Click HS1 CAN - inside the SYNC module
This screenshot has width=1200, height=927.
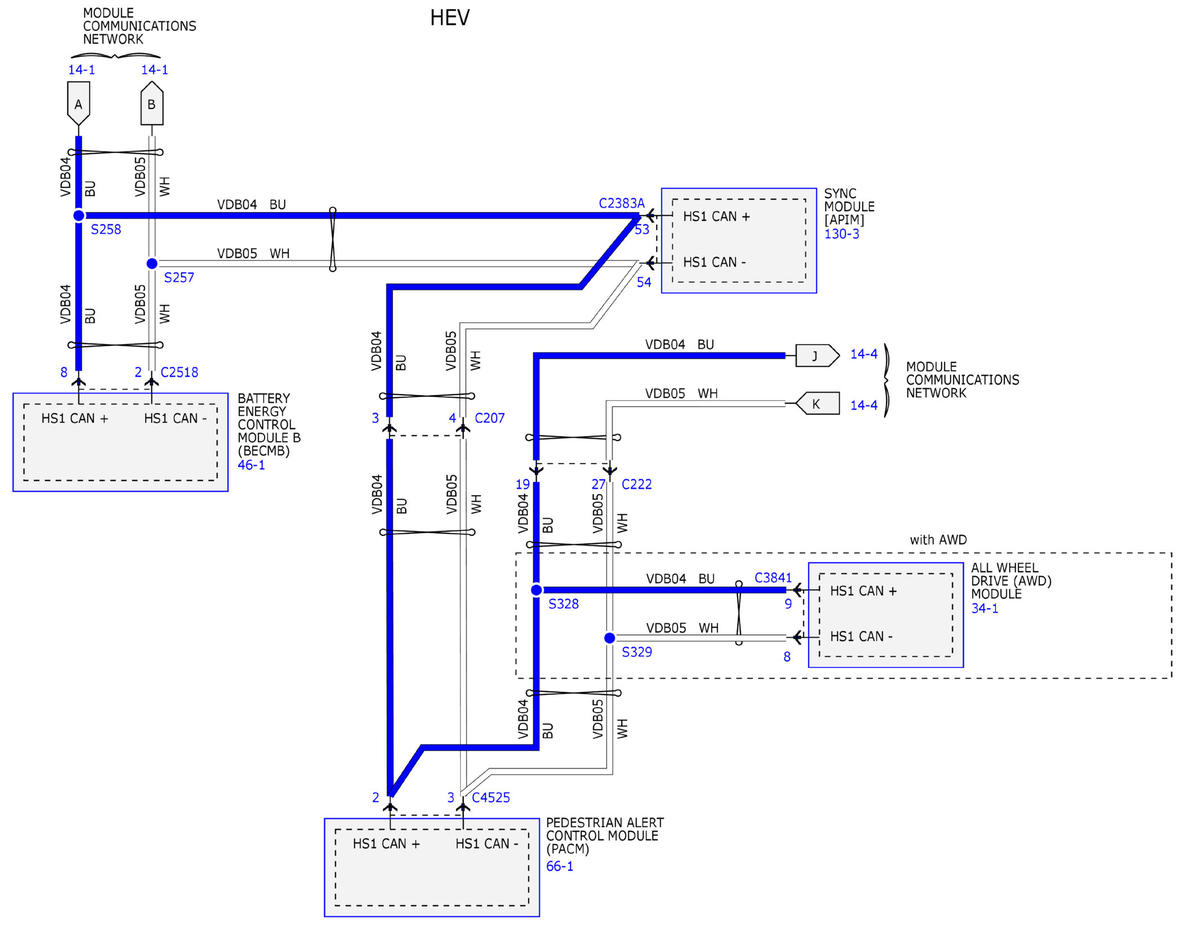(x=716, y=262)
